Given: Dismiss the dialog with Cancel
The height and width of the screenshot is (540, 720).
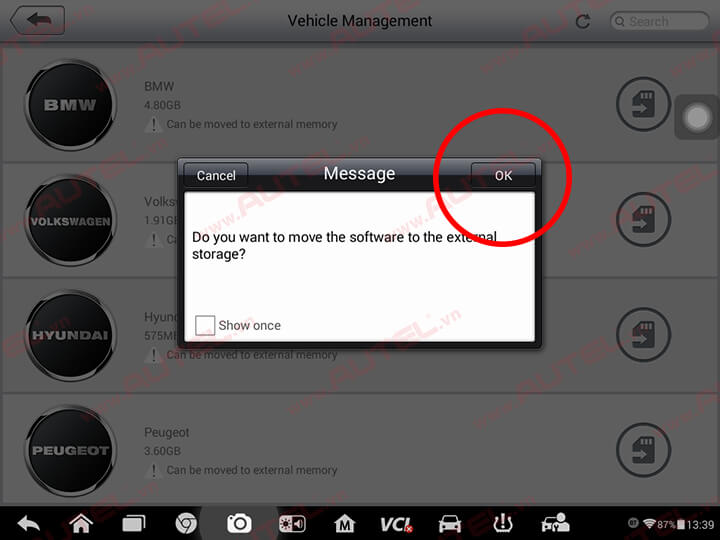Looking at the screenshot, I should 216,175.
